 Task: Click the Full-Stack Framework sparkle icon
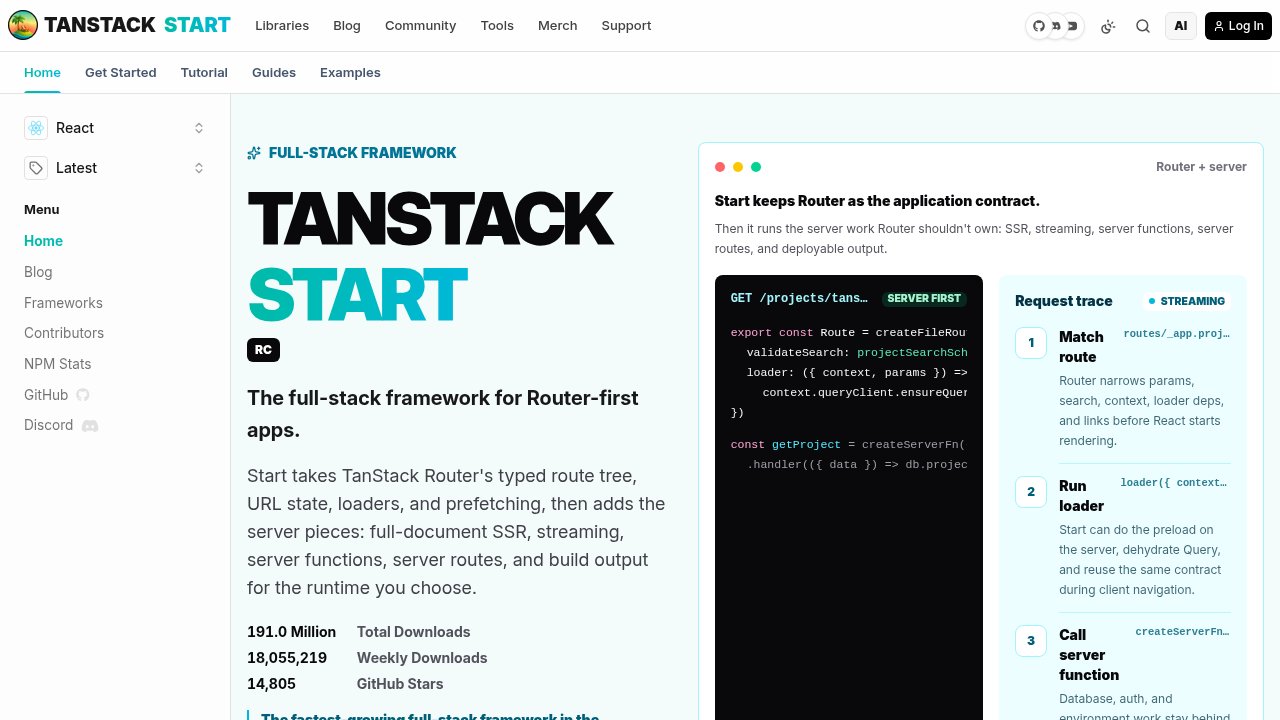click(254, 153)
